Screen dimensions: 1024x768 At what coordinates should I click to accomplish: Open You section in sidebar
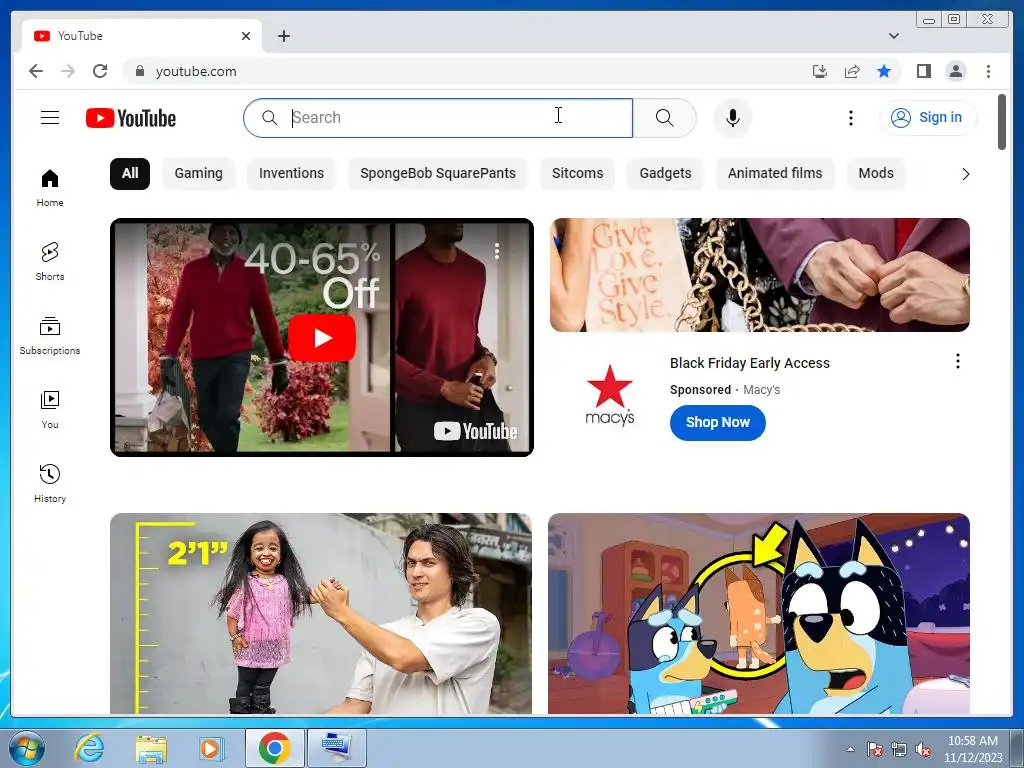50,409
